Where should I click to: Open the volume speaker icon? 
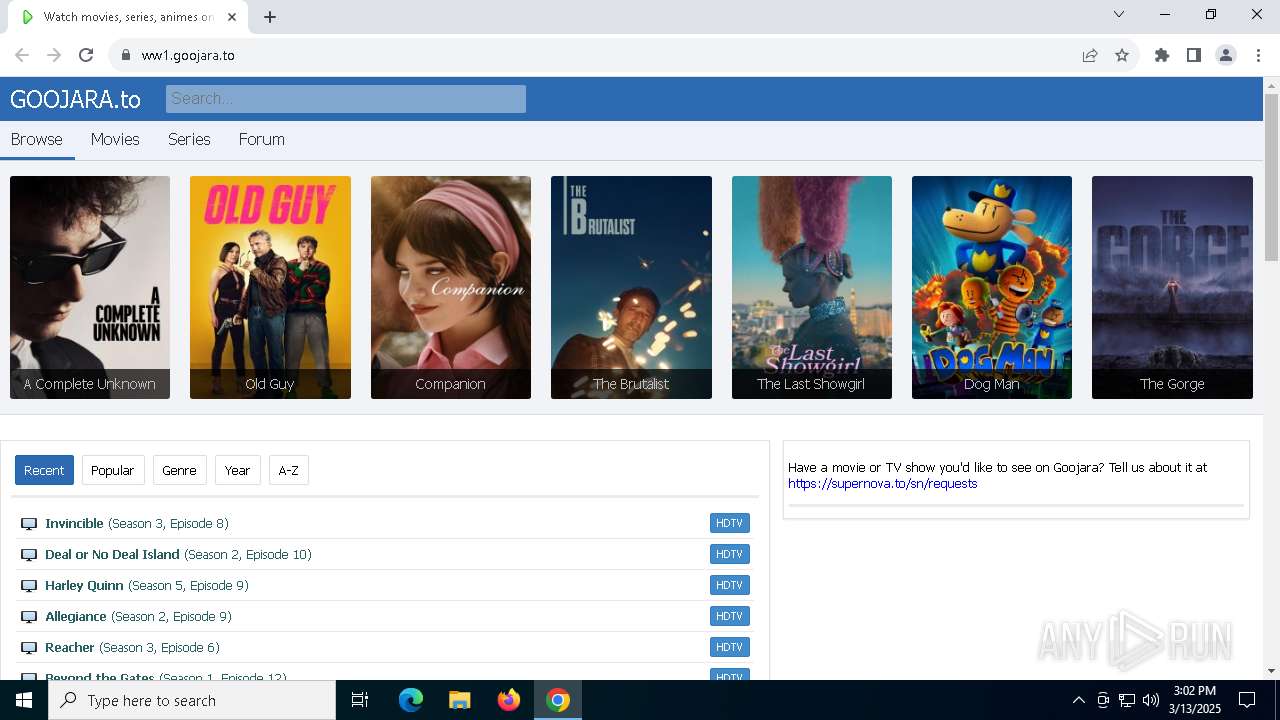point(1150,700)
